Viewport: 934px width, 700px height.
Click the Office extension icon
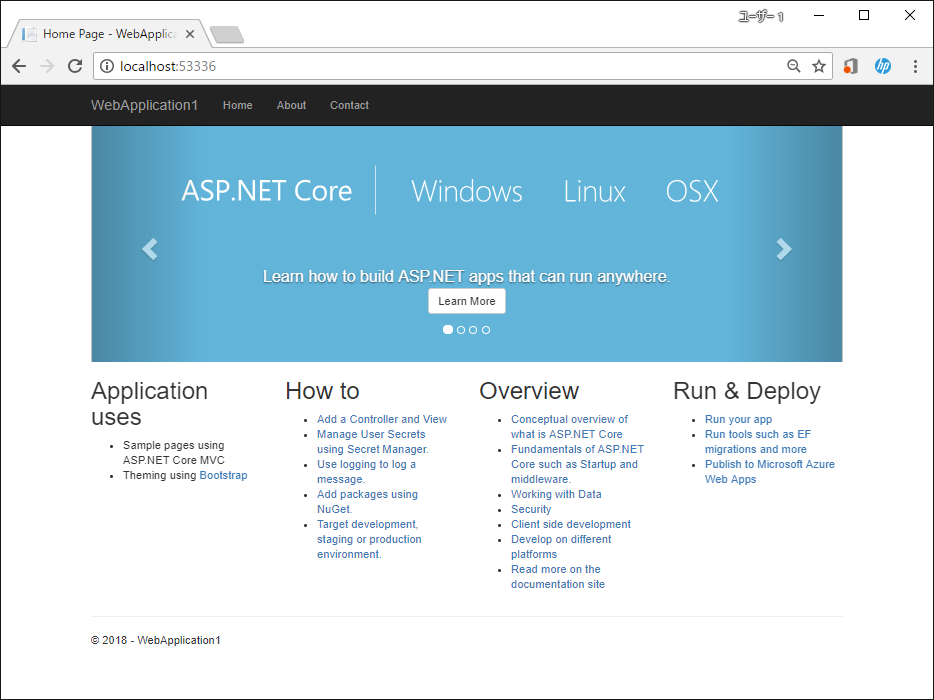point(850,66)
